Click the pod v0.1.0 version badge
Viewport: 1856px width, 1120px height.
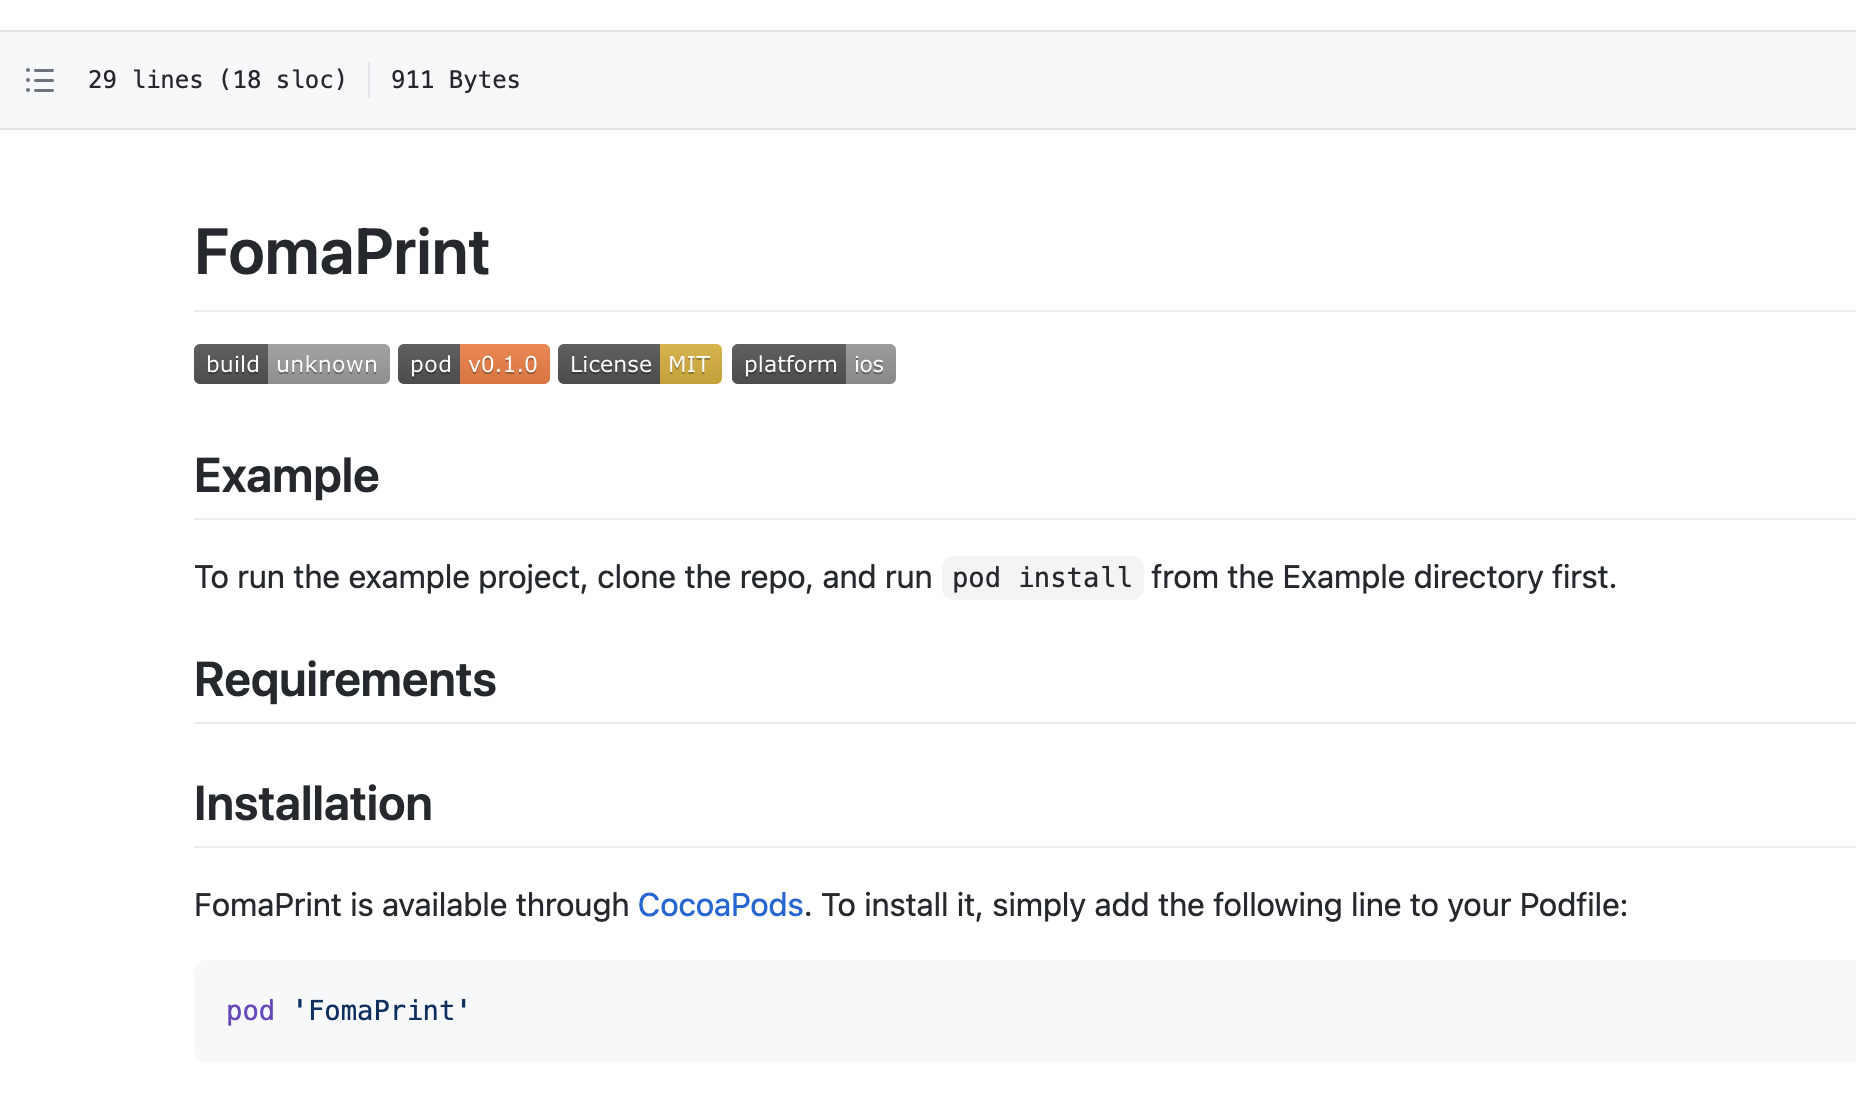[474, 364]
